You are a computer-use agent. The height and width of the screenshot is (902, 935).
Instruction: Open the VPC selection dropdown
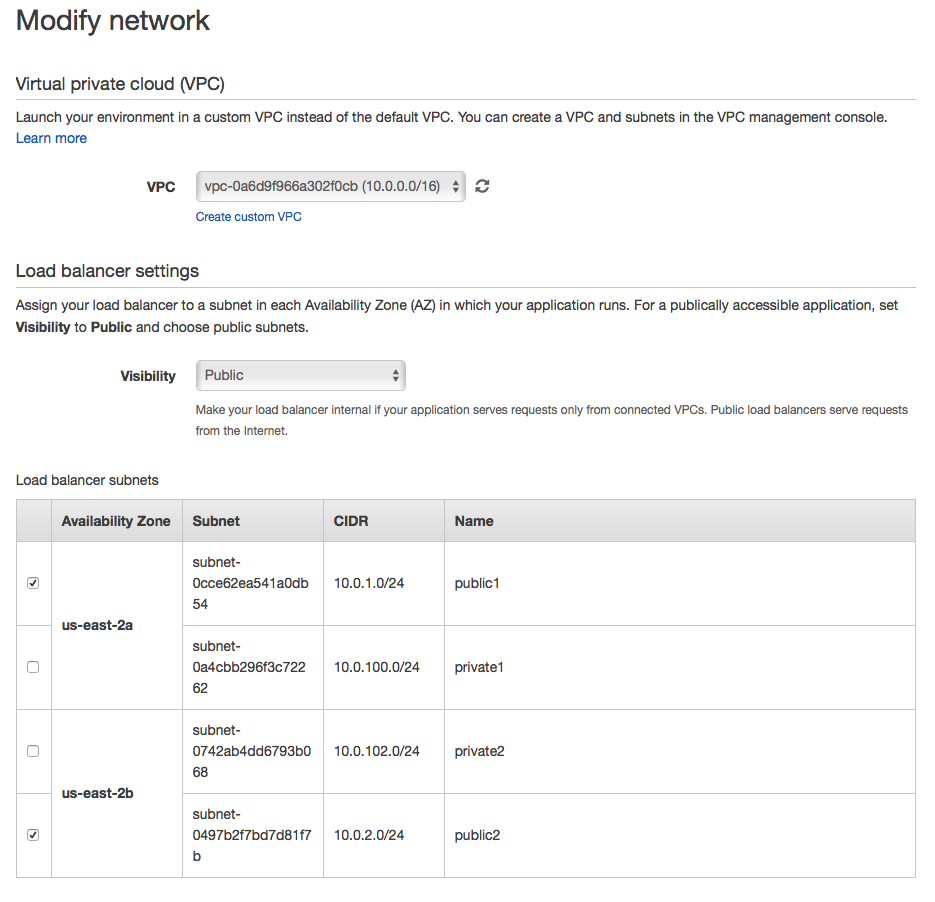point(330,186)
